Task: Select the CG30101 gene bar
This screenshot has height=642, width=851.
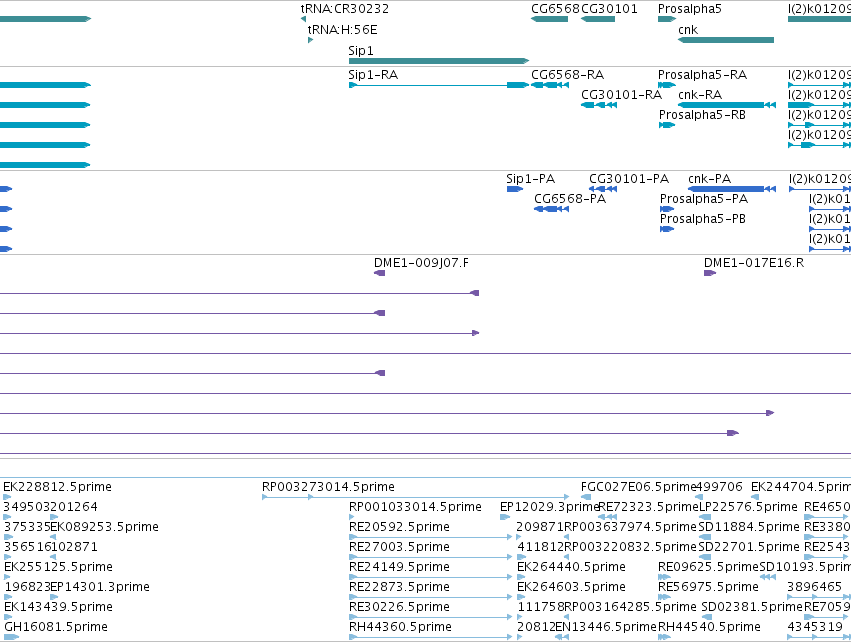Action: [x=598, y=19]
